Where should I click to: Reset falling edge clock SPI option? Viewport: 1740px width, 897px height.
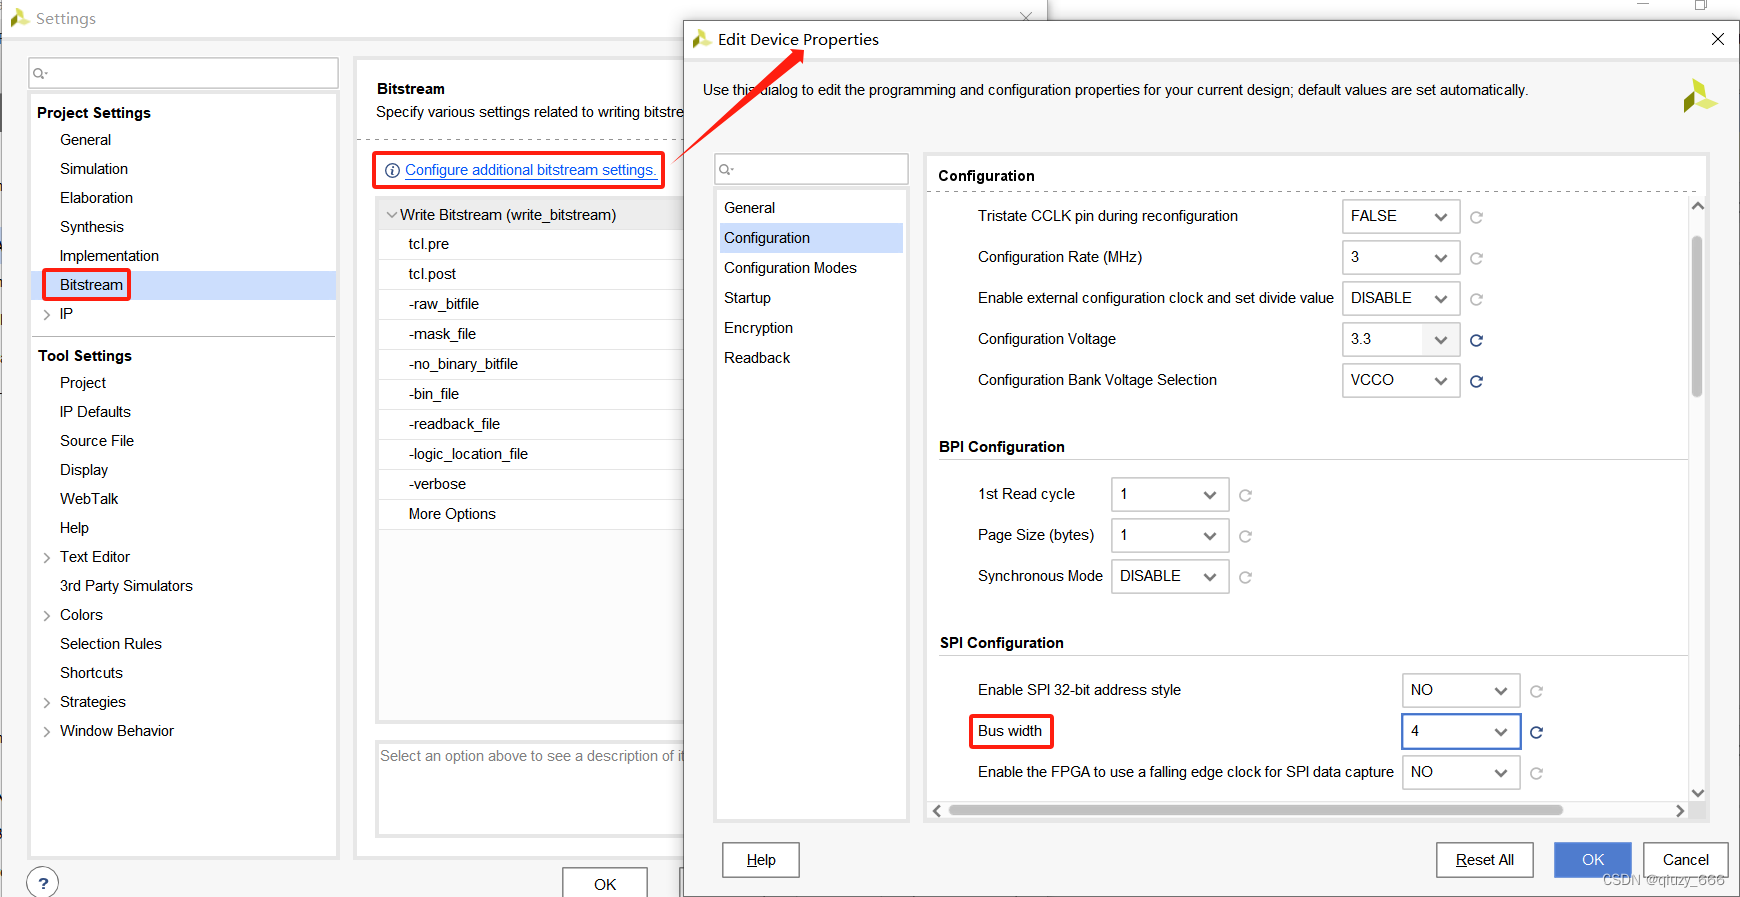[x=1536, y=773]
